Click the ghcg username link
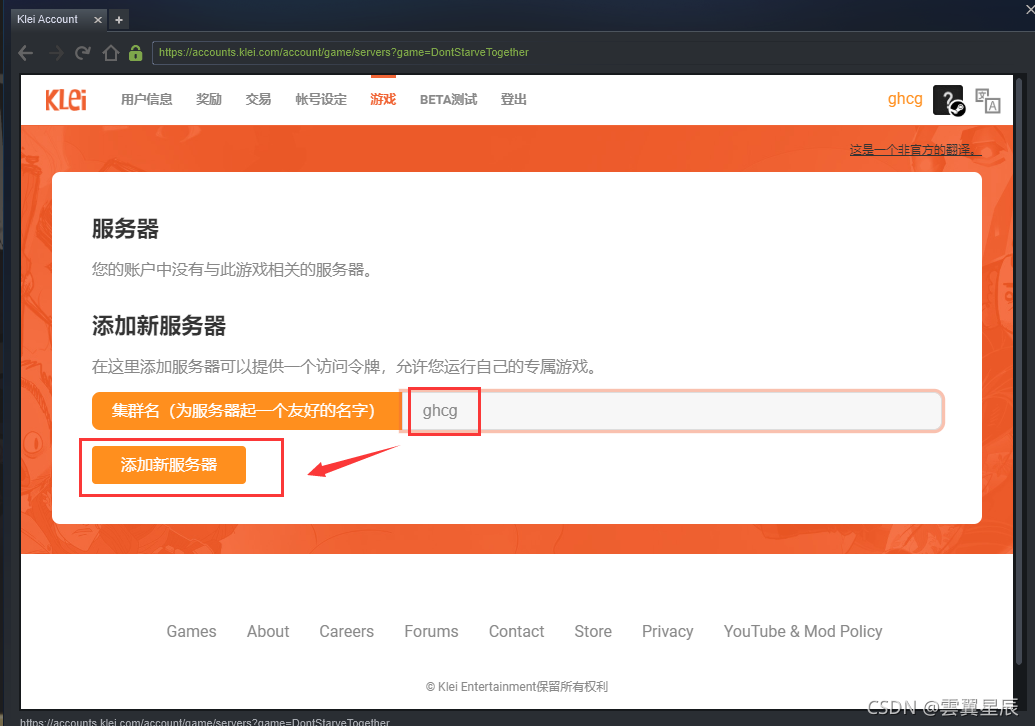The height and width of the screenshot is (726, 1035). (x=905, y=99)
